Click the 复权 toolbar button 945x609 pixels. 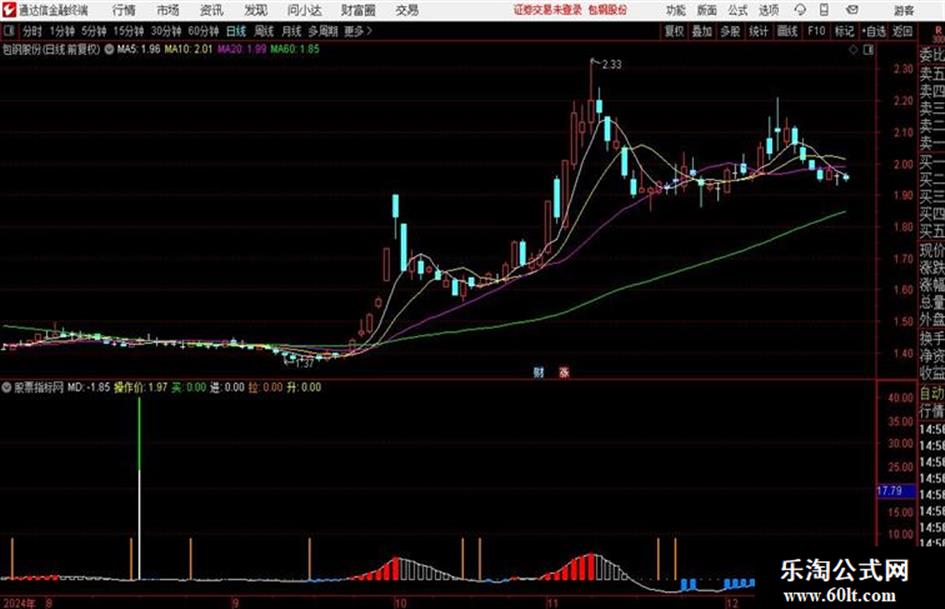[674, 31]
